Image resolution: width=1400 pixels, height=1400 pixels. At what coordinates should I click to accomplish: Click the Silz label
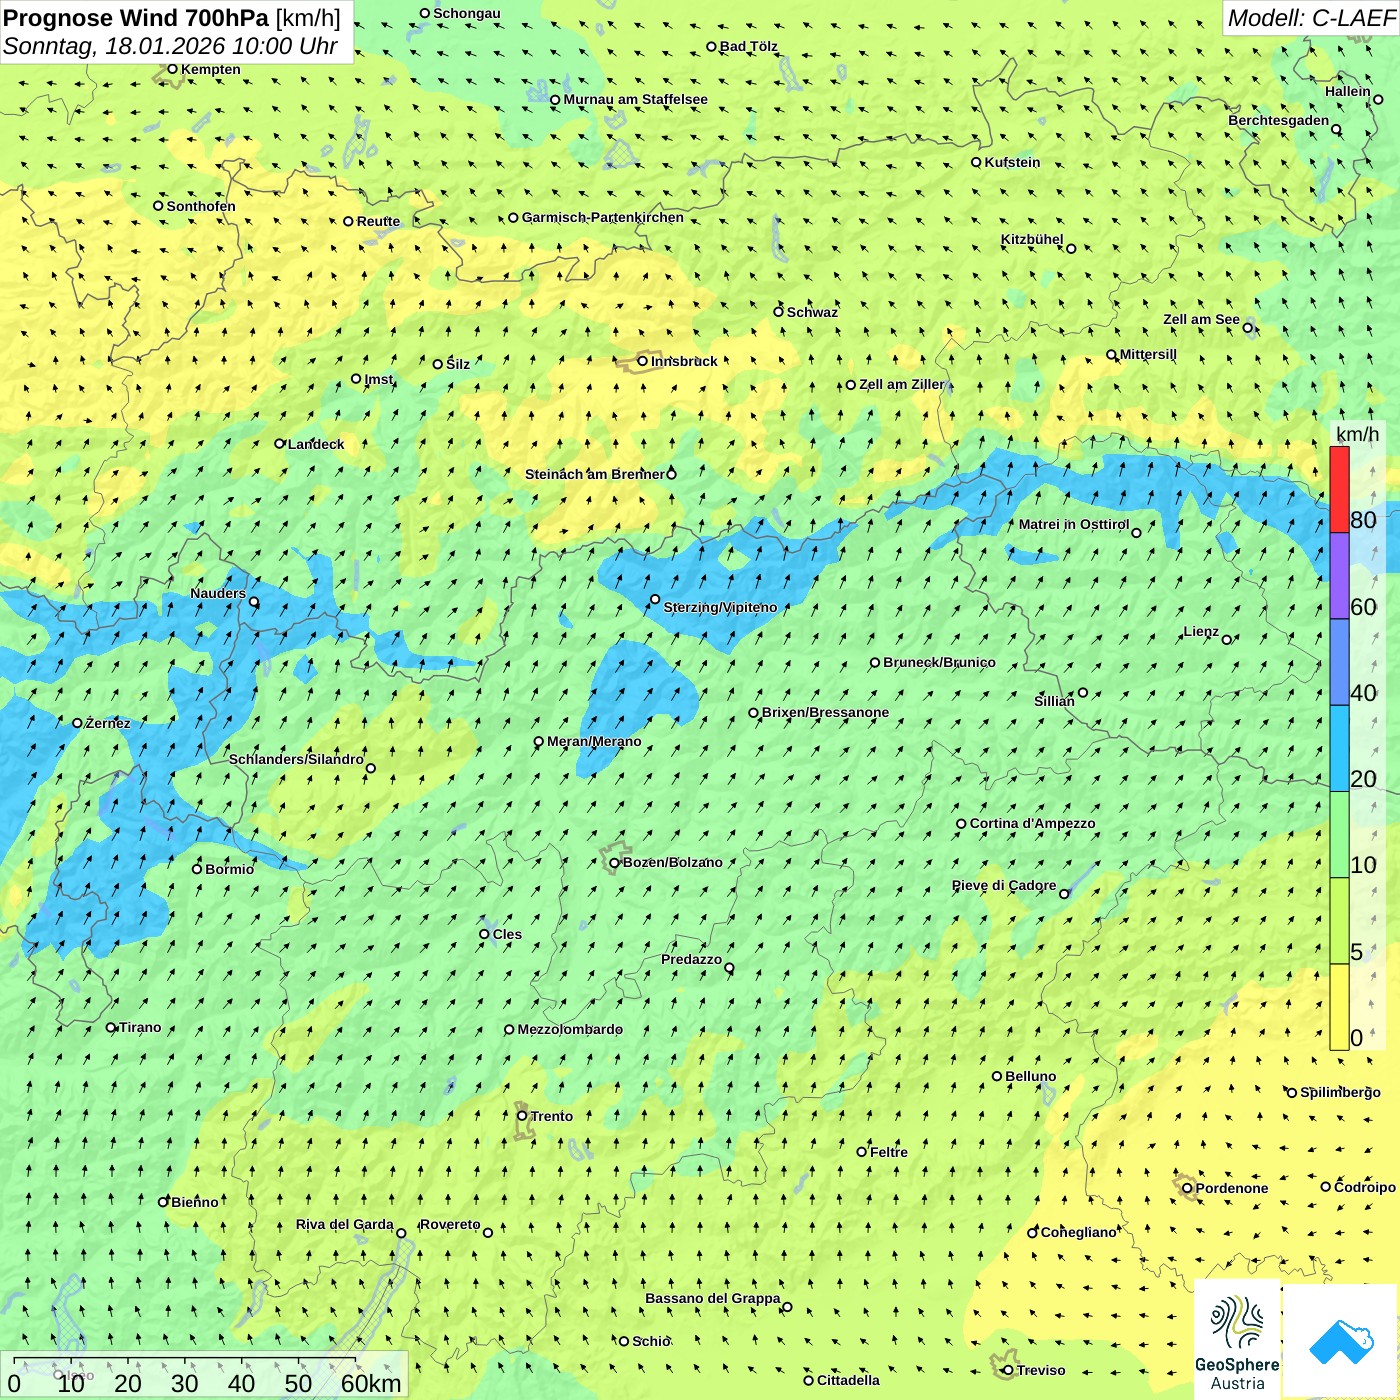point(458,364)
